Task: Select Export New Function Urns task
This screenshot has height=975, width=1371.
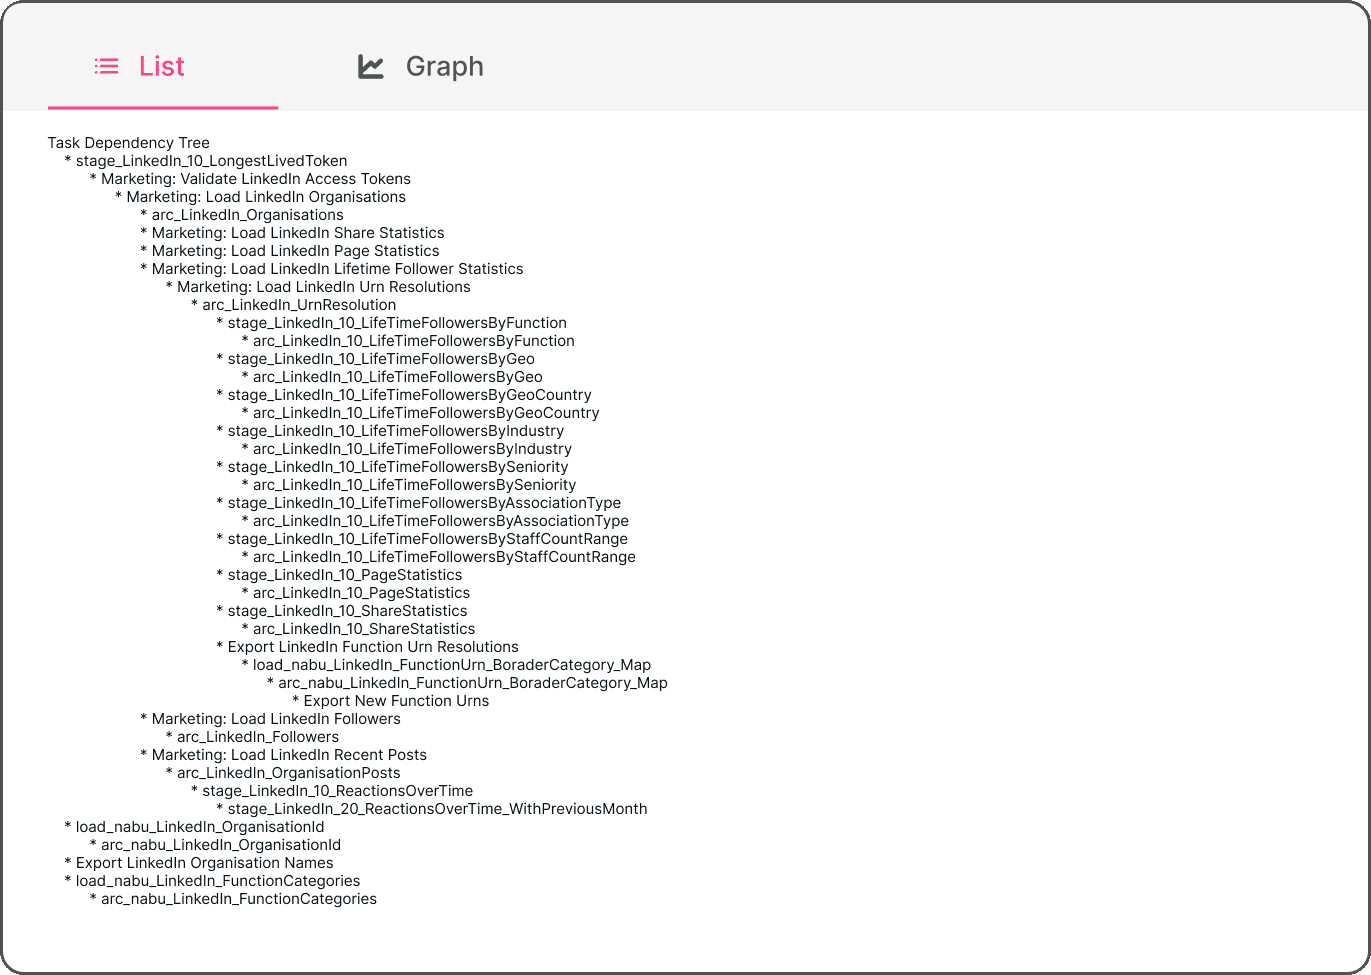Action: [396, 701]
